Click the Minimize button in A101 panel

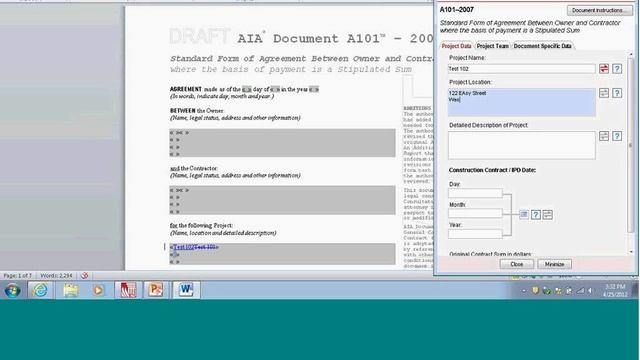pyautogui.click(x=554, y=264)
